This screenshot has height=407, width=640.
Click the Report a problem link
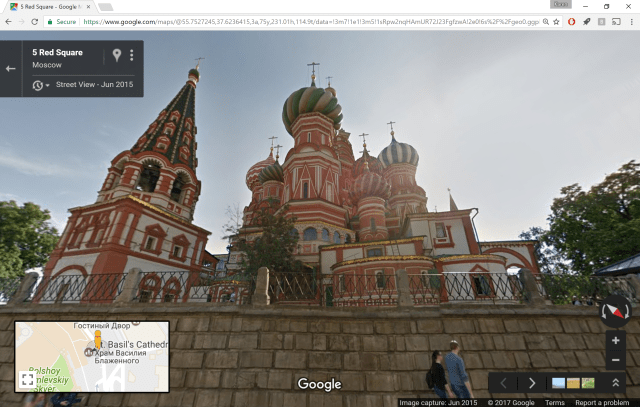(602, 402)
